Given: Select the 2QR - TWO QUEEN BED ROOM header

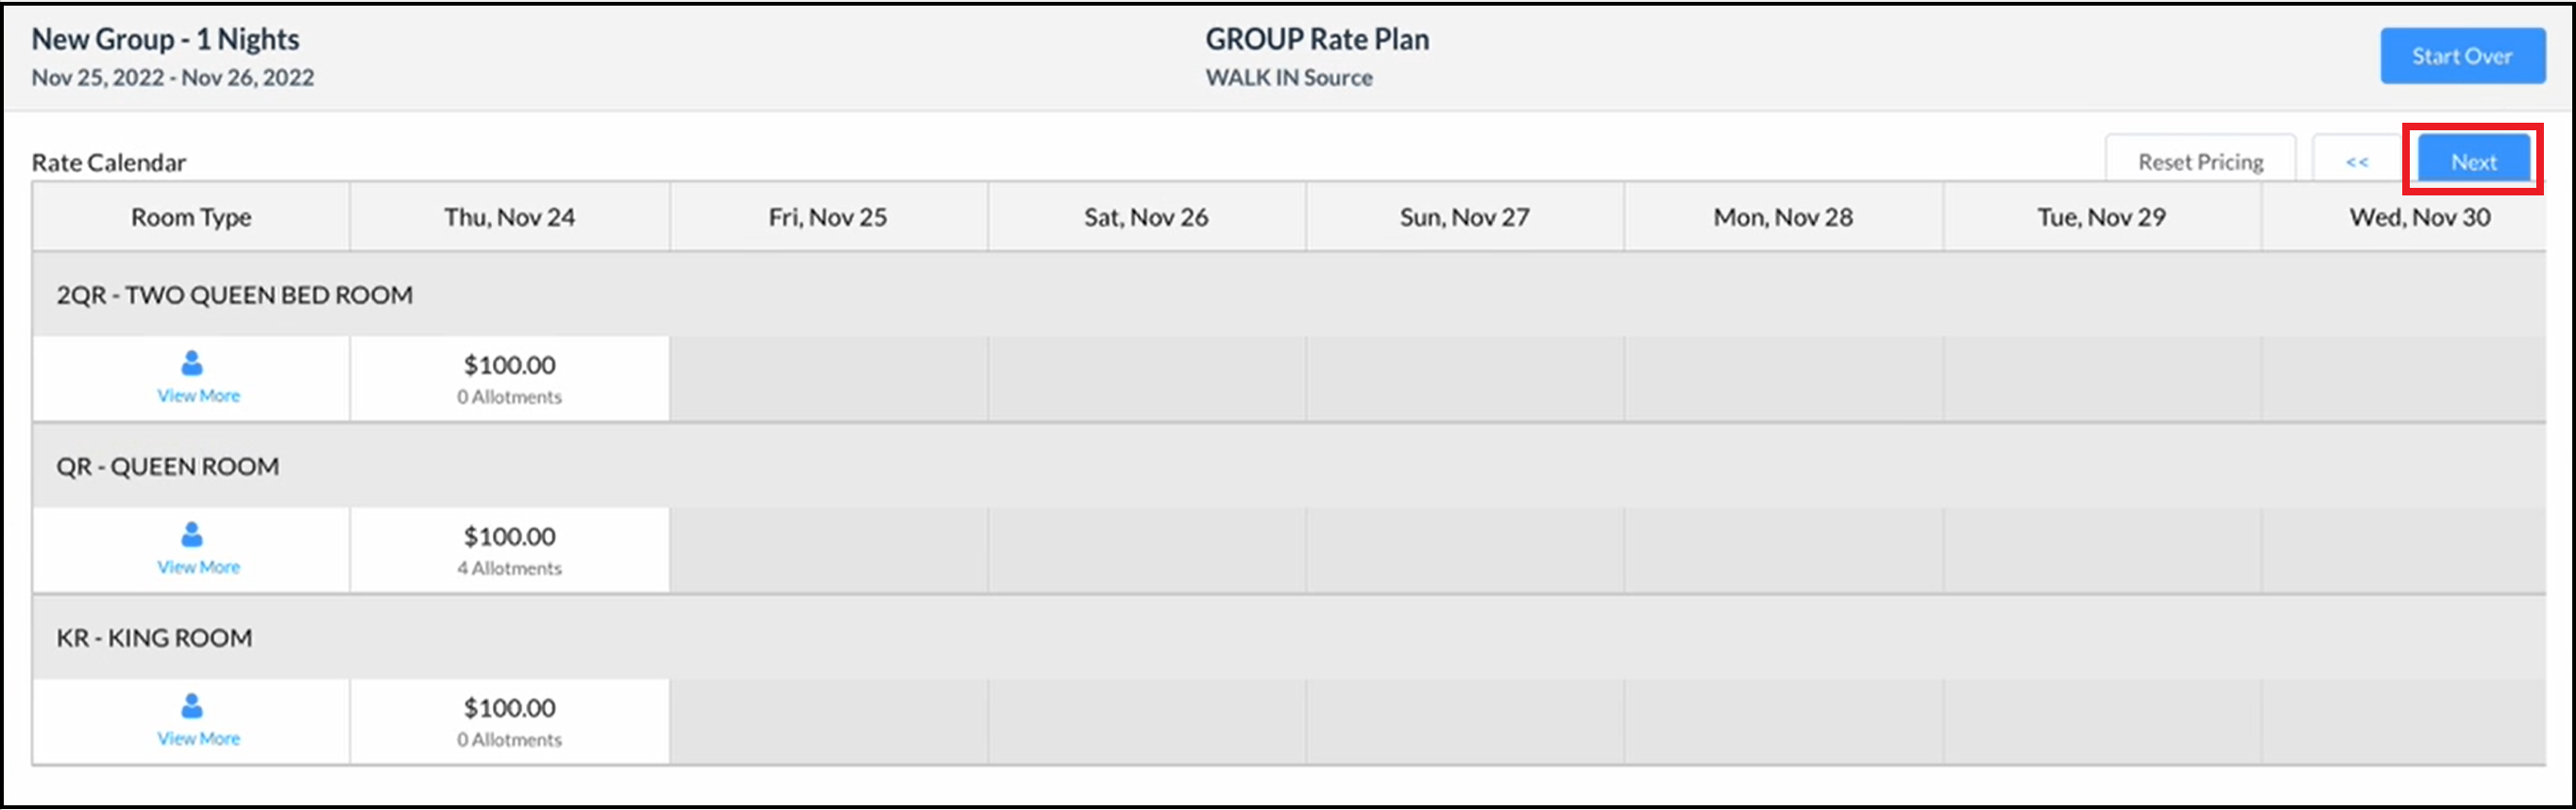Looking at the screenshot, I should [x=236, y=294].
